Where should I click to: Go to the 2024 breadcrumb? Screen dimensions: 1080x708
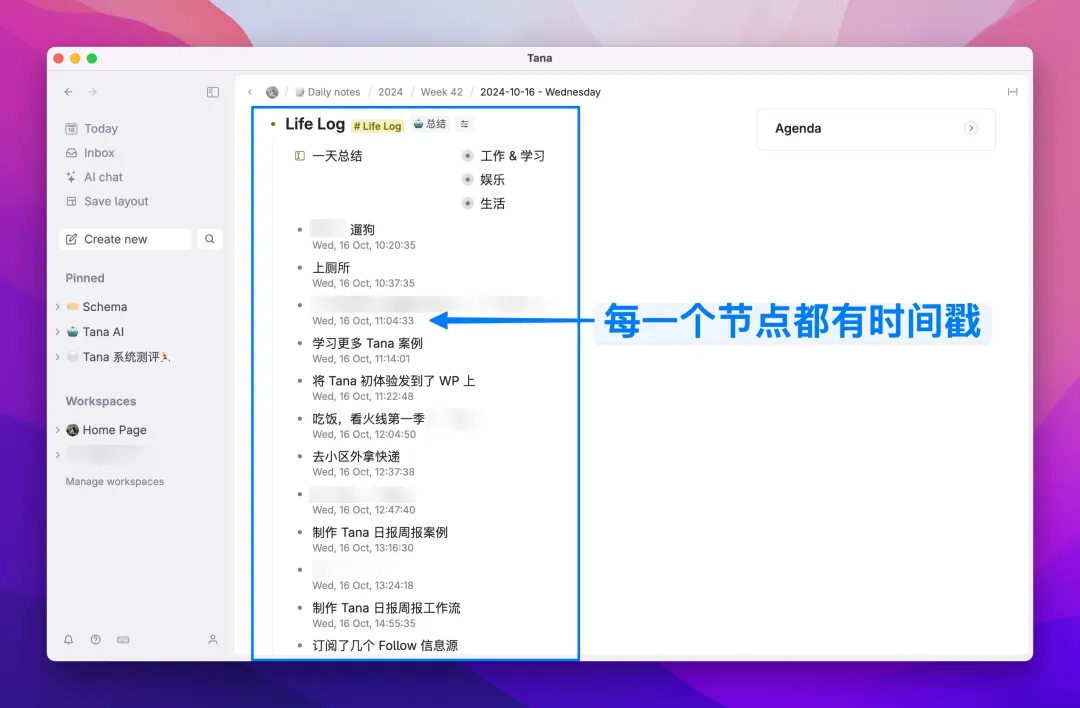391,92
